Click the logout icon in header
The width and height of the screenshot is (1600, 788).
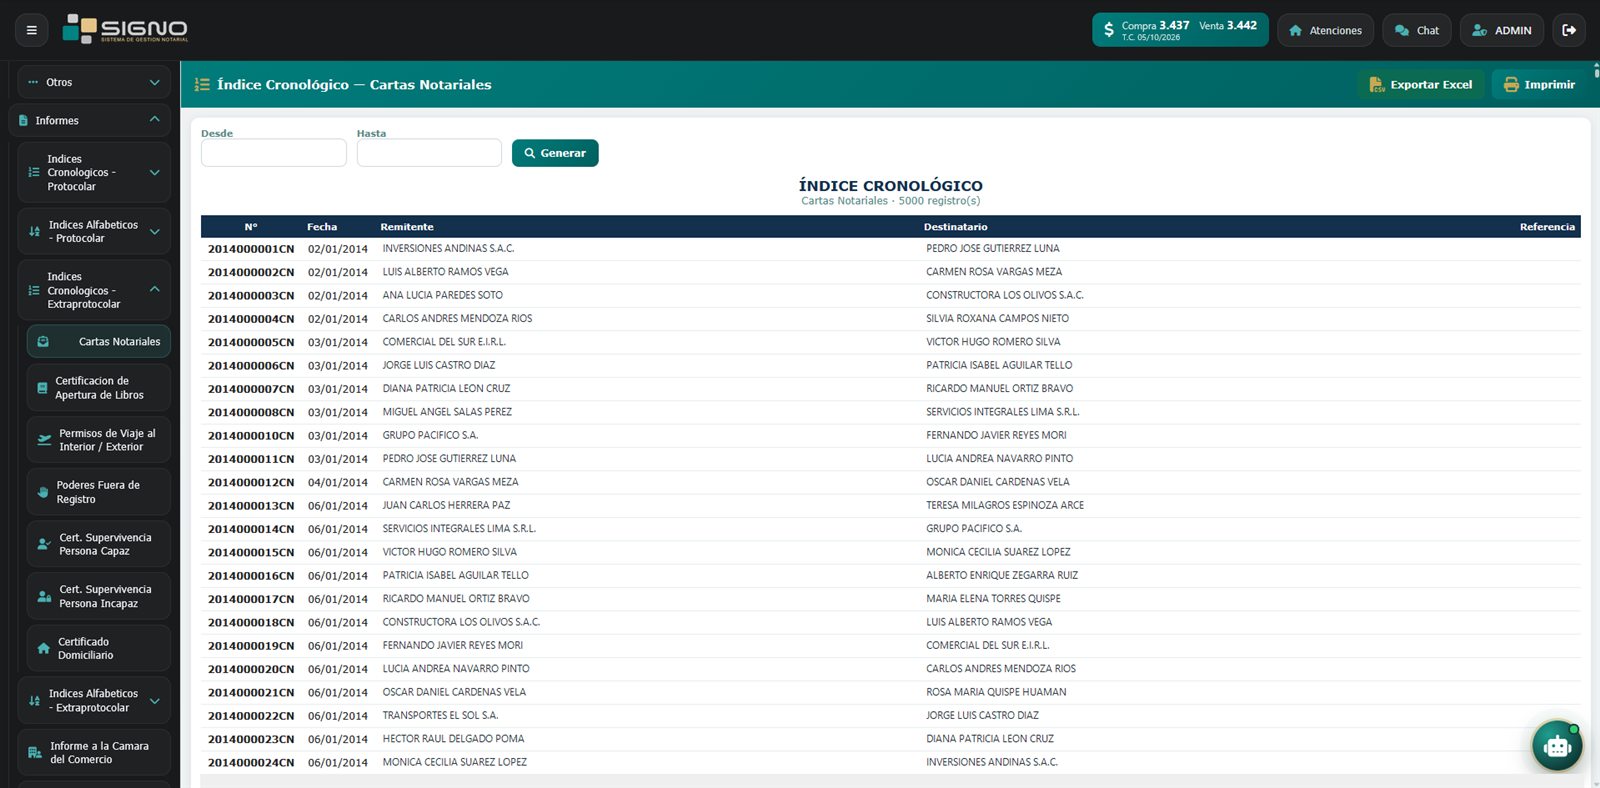[x=1569, y=30]
